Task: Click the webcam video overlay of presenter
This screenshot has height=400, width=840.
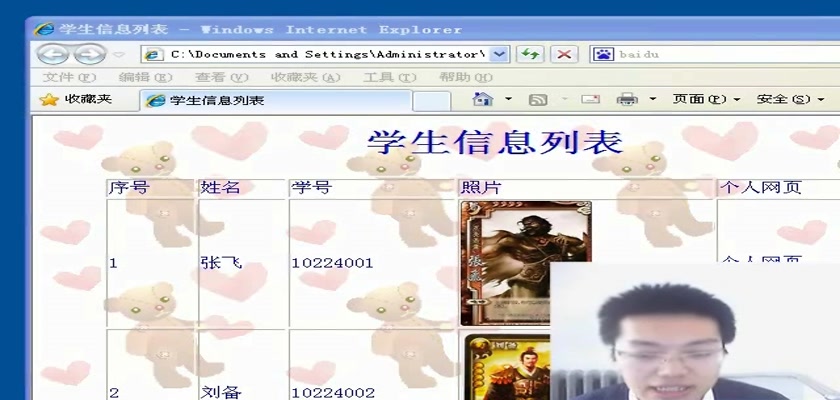Action: (695, 331)
